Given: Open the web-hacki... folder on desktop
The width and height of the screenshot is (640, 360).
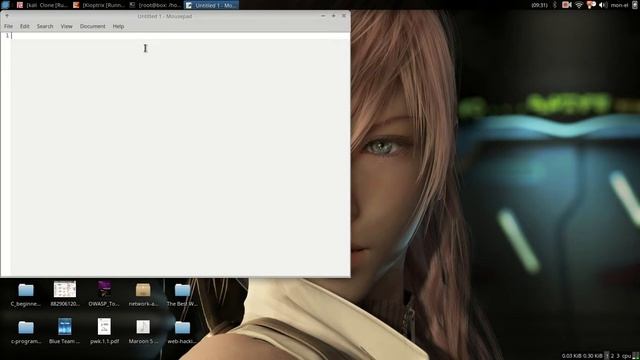Looking at the screenshot, I should pyautogui.click(x=182, y=331).
